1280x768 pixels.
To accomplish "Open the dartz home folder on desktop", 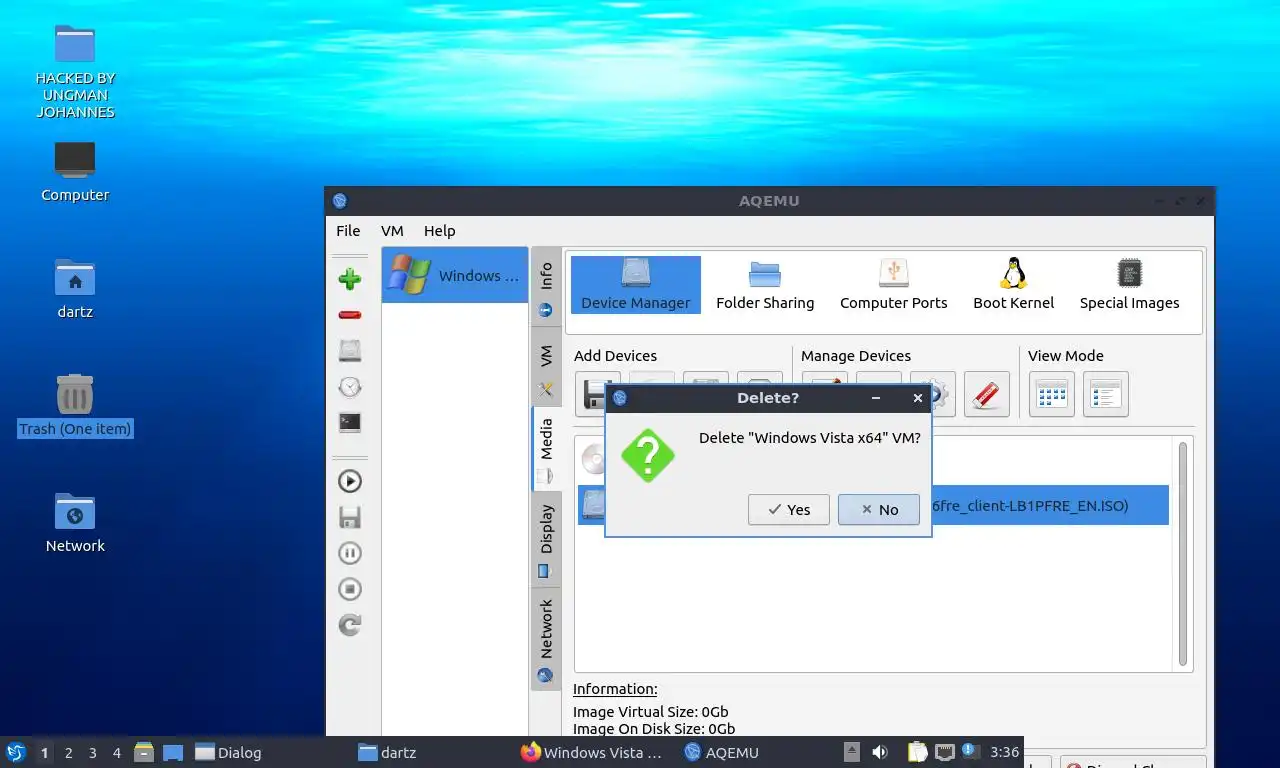I will point(75,288).
